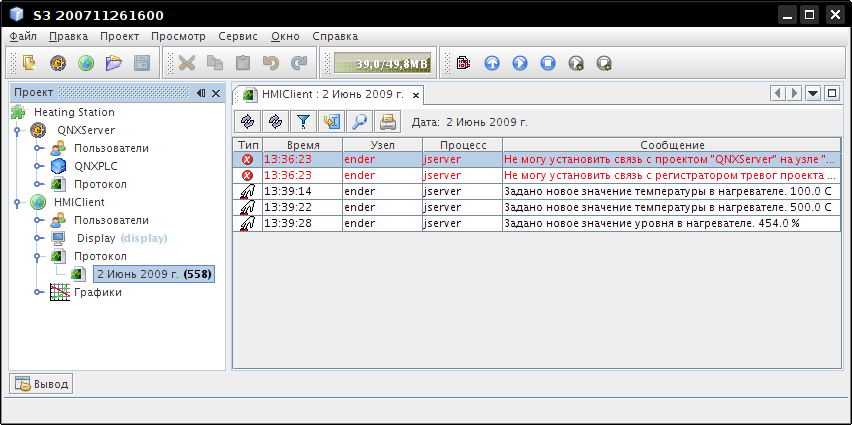Collapse Протокол under HMIClient
The width and height of the screenshot is (852, 425).
tap(37, 256)
